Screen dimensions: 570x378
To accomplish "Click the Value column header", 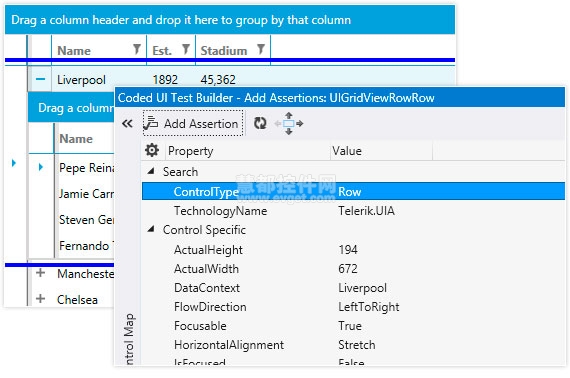I will click(381, 150).
